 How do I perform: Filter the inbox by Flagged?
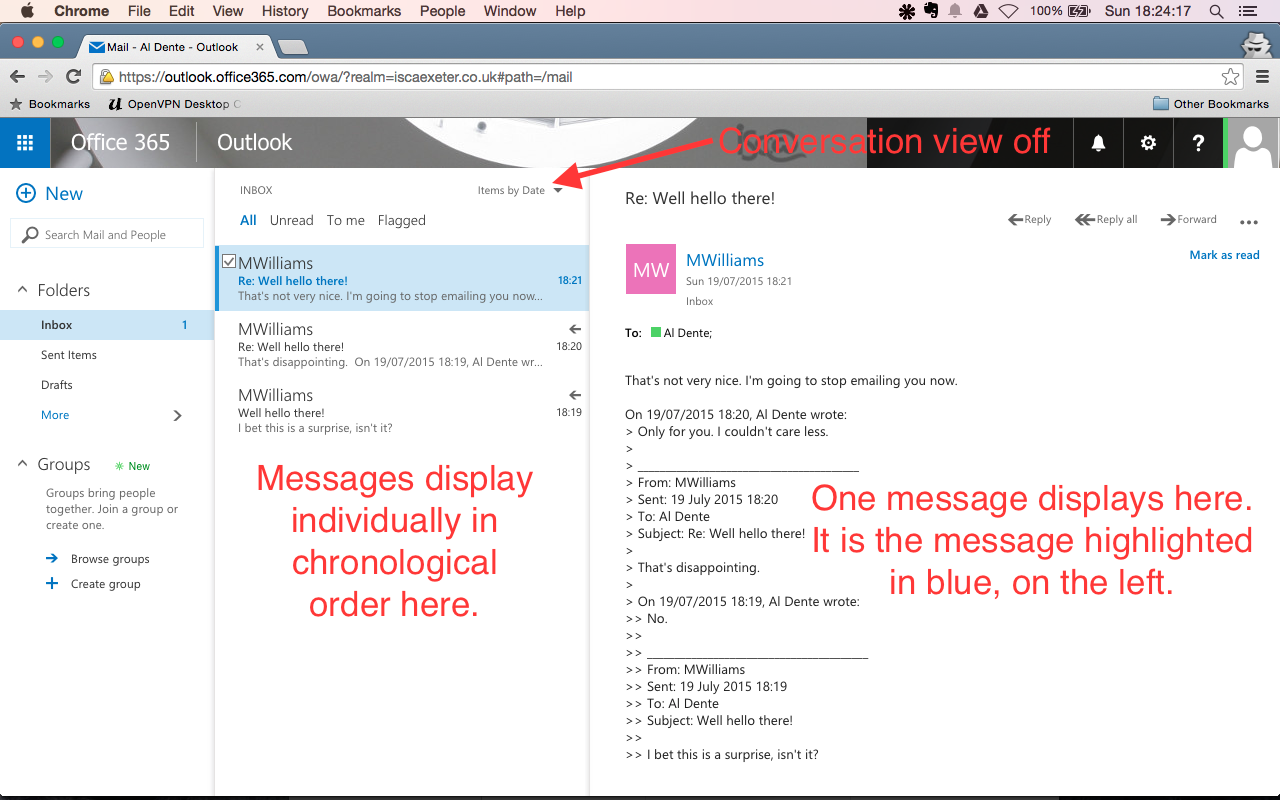coord(402,220)
